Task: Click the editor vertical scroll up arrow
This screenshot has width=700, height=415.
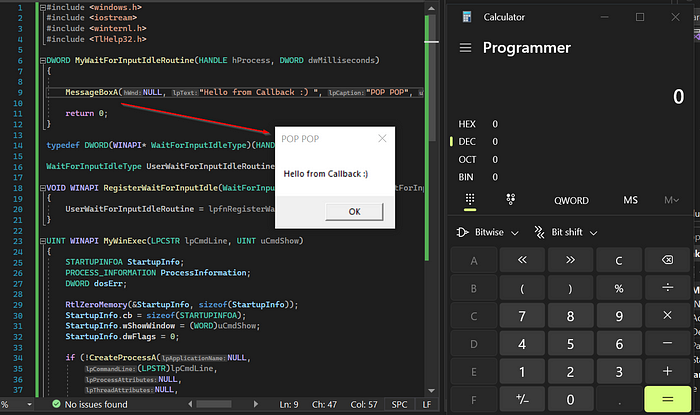Action: click(431, 8)
